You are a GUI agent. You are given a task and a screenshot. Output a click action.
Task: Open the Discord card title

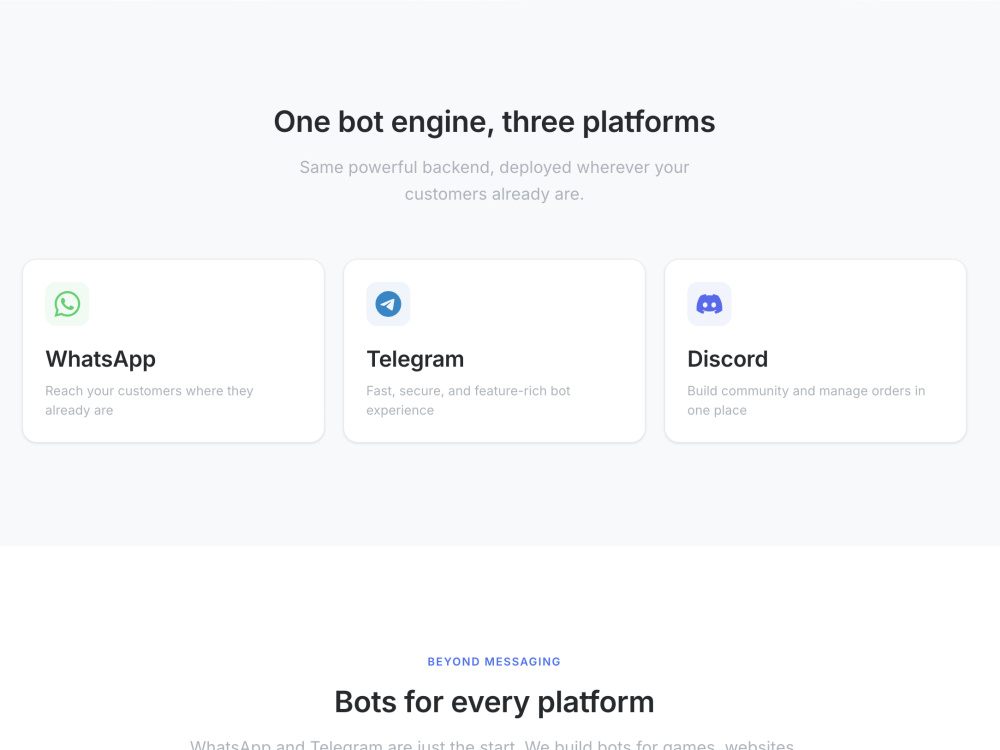coord(728,359)
